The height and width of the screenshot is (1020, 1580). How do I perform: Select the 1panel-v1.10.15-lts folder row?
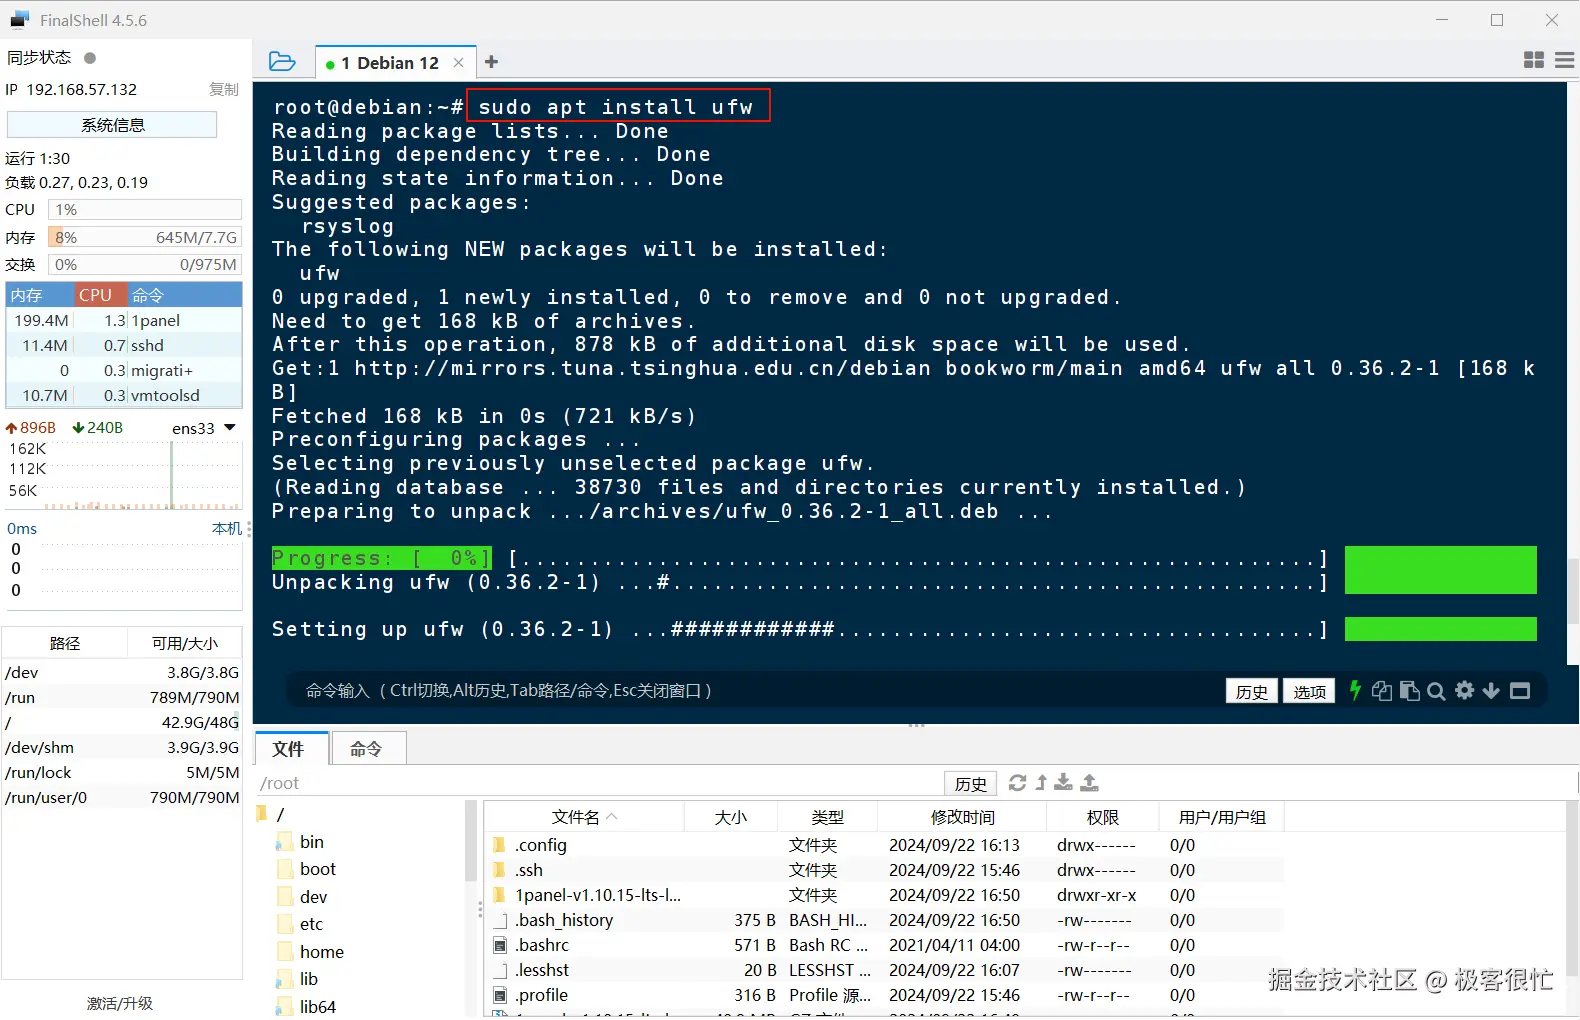pos(885,895)
